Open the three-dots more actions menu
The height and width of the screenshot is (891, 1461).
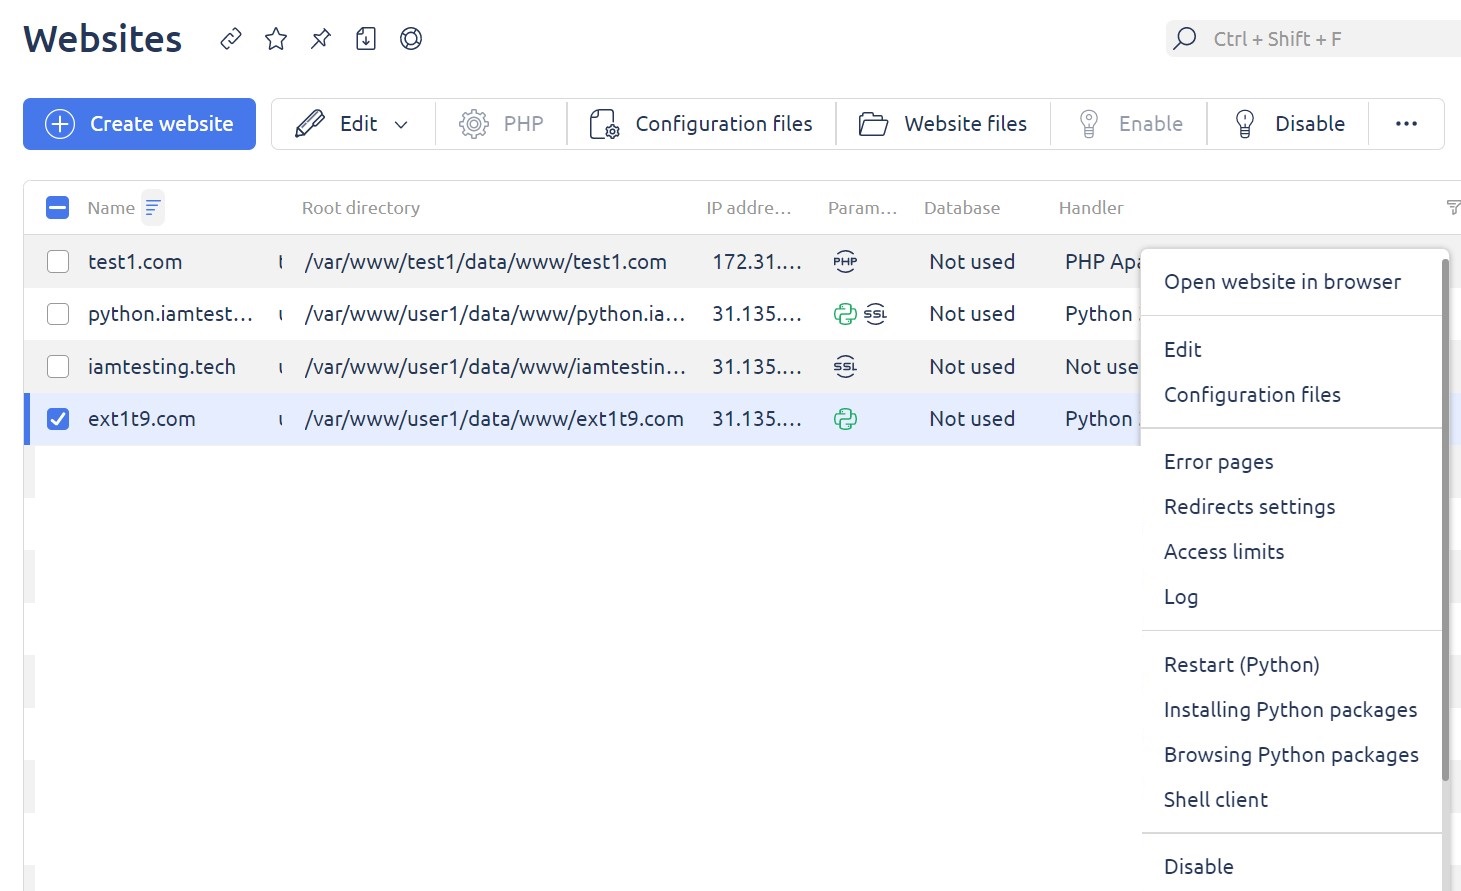(1406, 124)
